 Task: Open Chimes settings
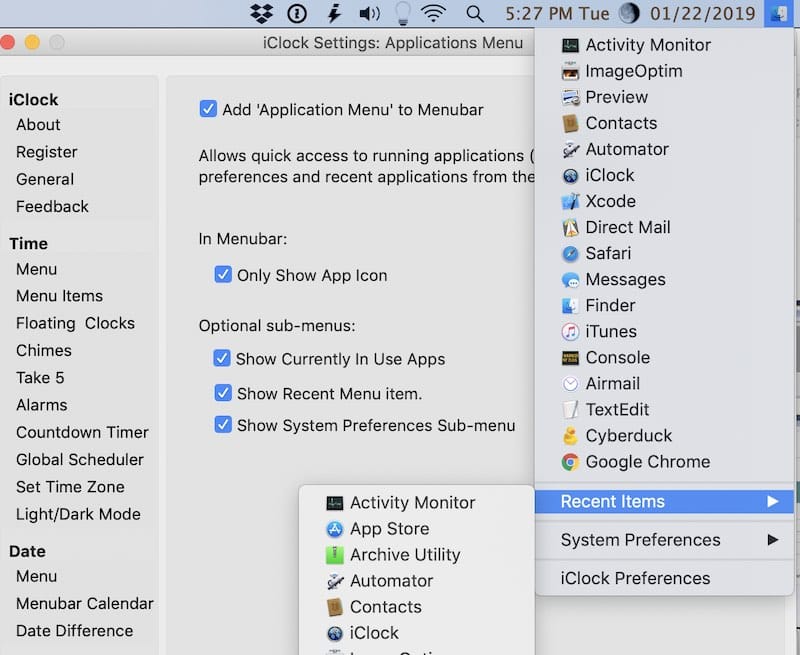click(x=44, y=350)
